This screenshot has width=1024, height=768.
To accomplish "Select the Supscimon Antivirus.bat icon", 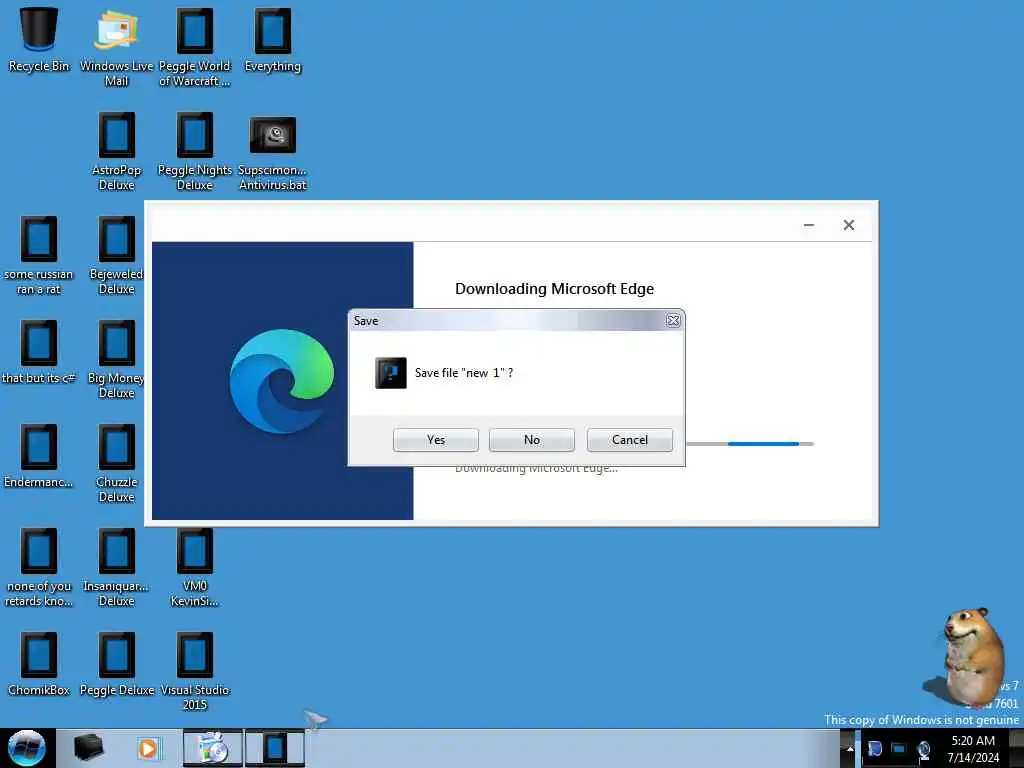I will pos(273,154).
